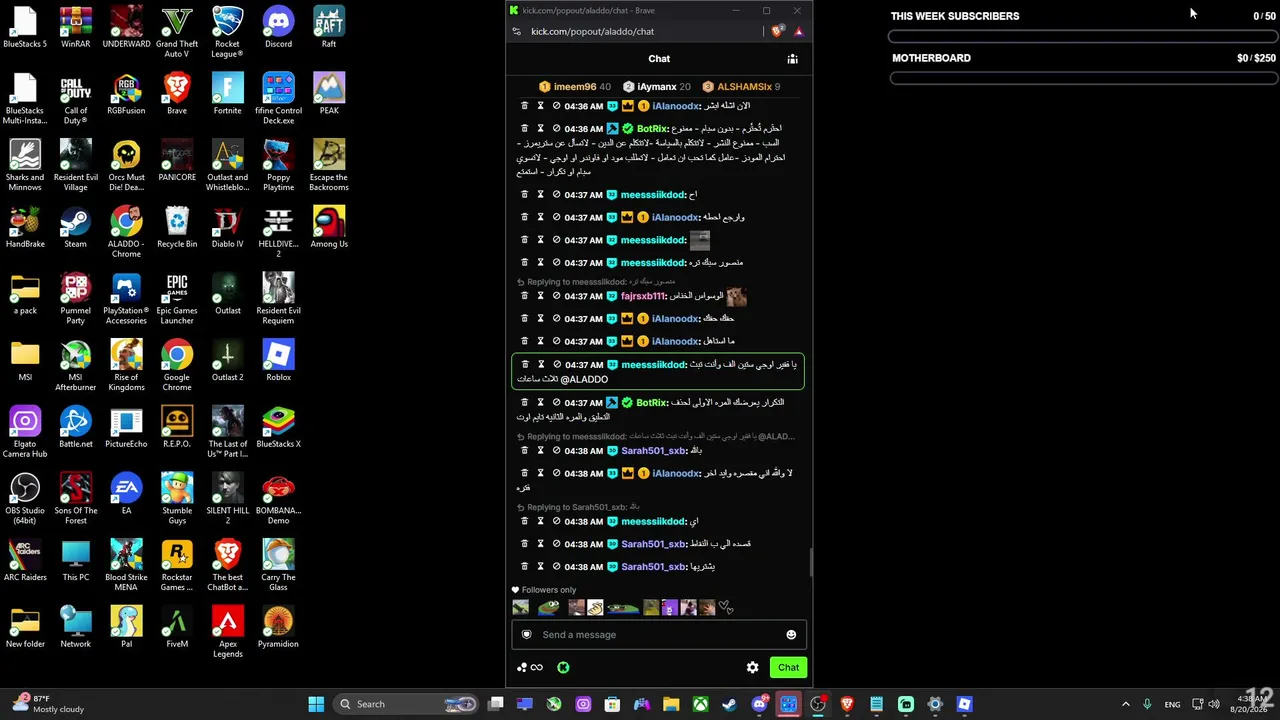
Task: Select Among Us desktop shortcut
Action: 329,228
